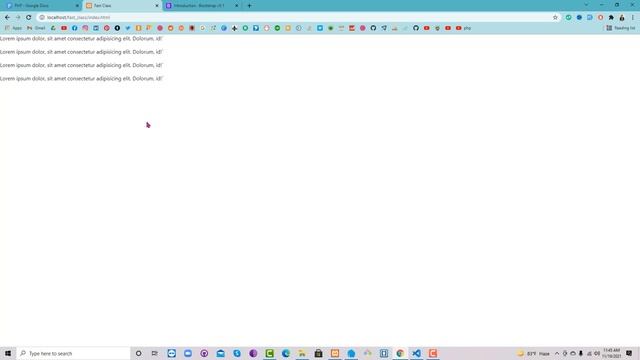Click the first Lorem ipsum paragraph

(x=81, y=39)
